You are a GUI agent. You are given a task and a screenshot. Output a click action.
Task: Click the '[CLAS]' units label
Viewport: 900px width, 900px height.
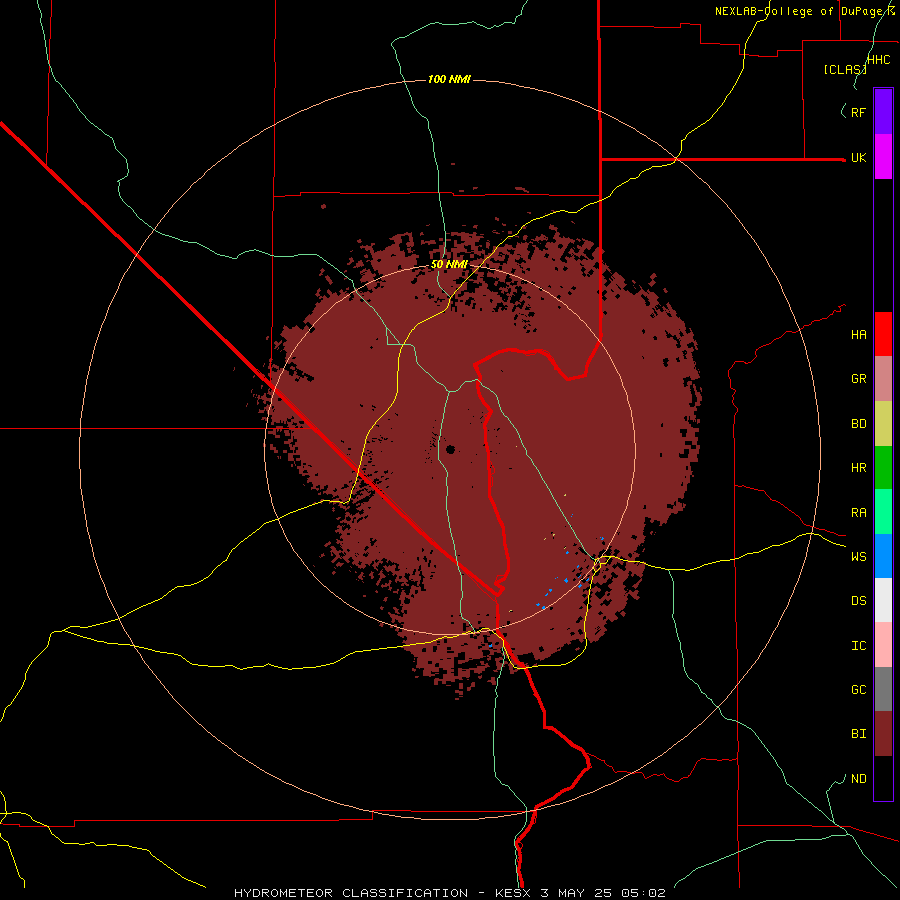(845, 70)
